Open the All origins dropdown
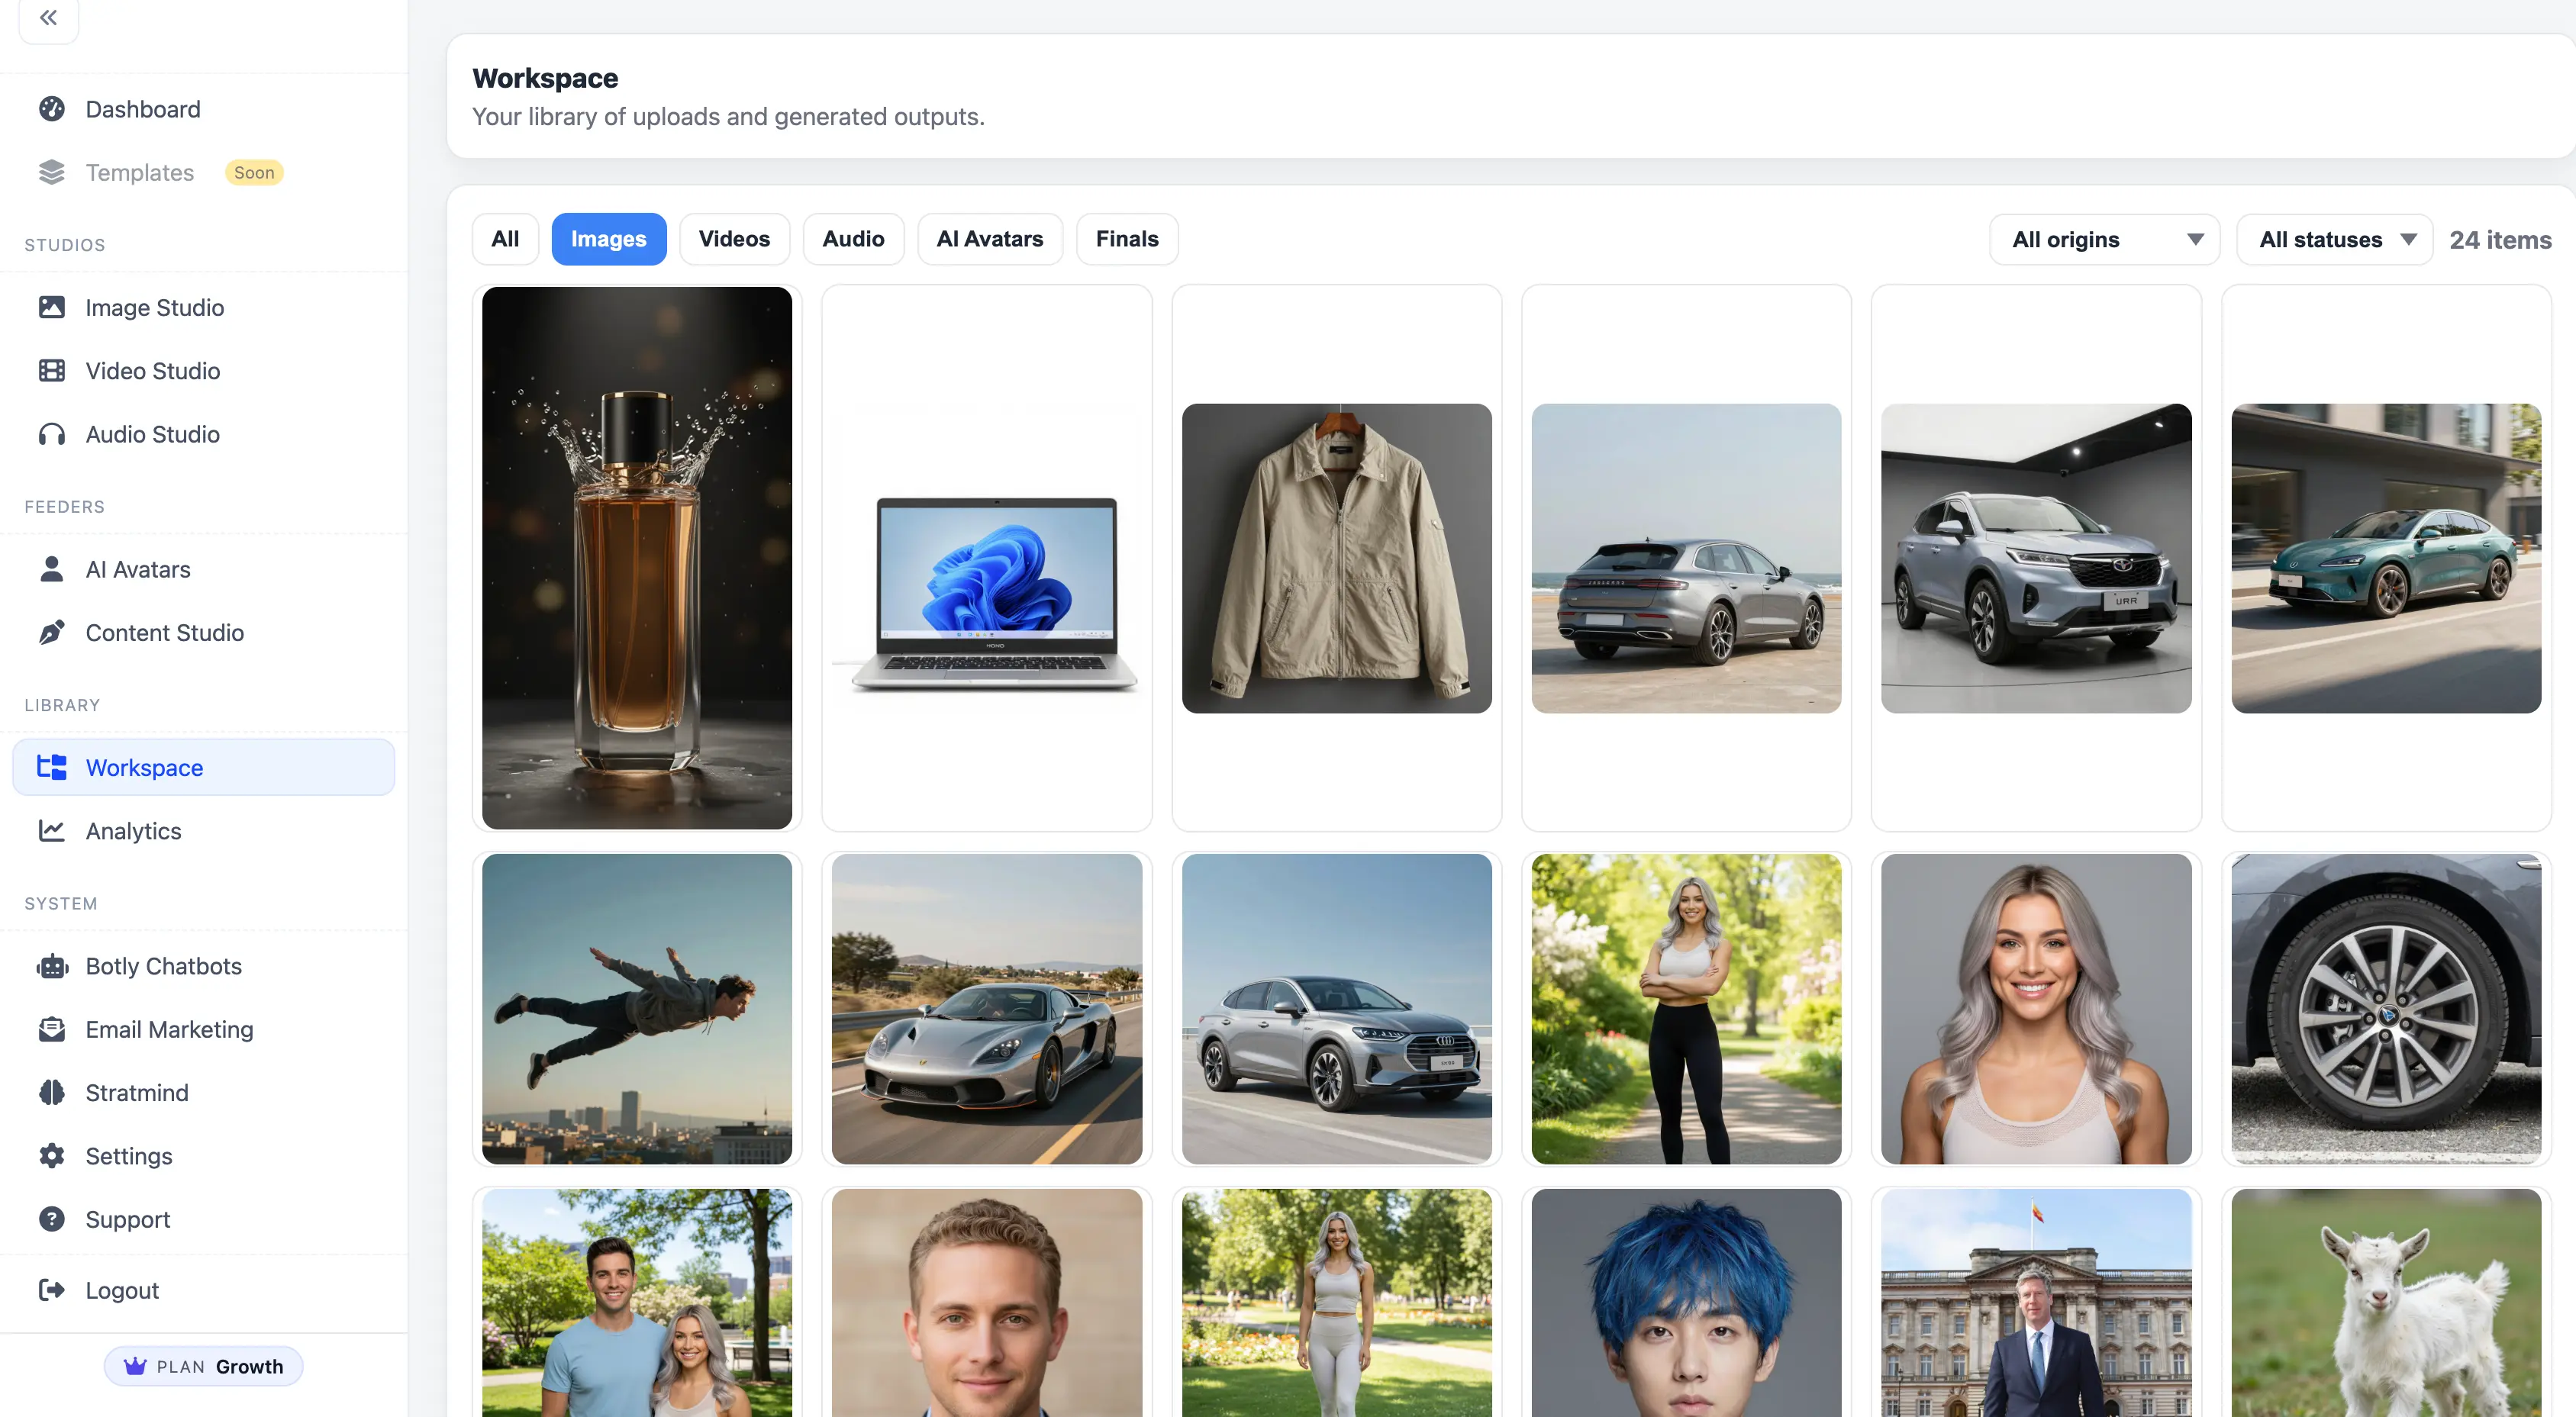Image resolution: width=2576 pixels, height=1417 pixels. pyautogui.click(x=2104, y=239)
